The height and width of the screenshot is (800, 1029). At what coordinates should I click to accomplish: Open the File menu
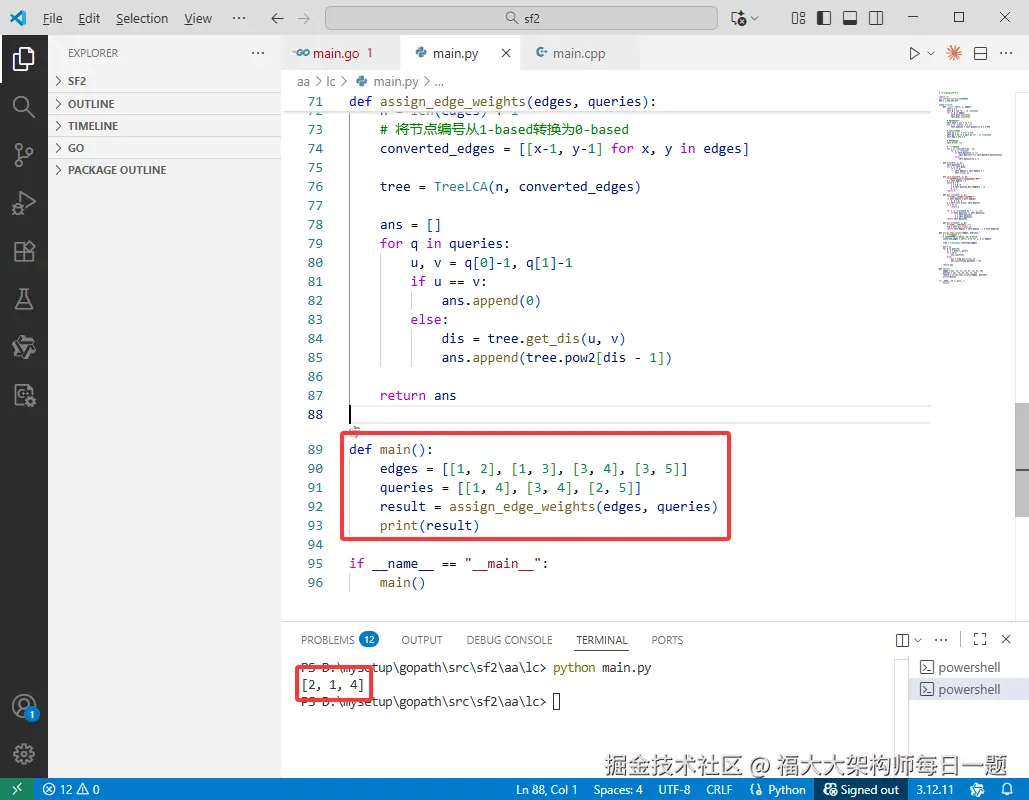click(52, 18)
